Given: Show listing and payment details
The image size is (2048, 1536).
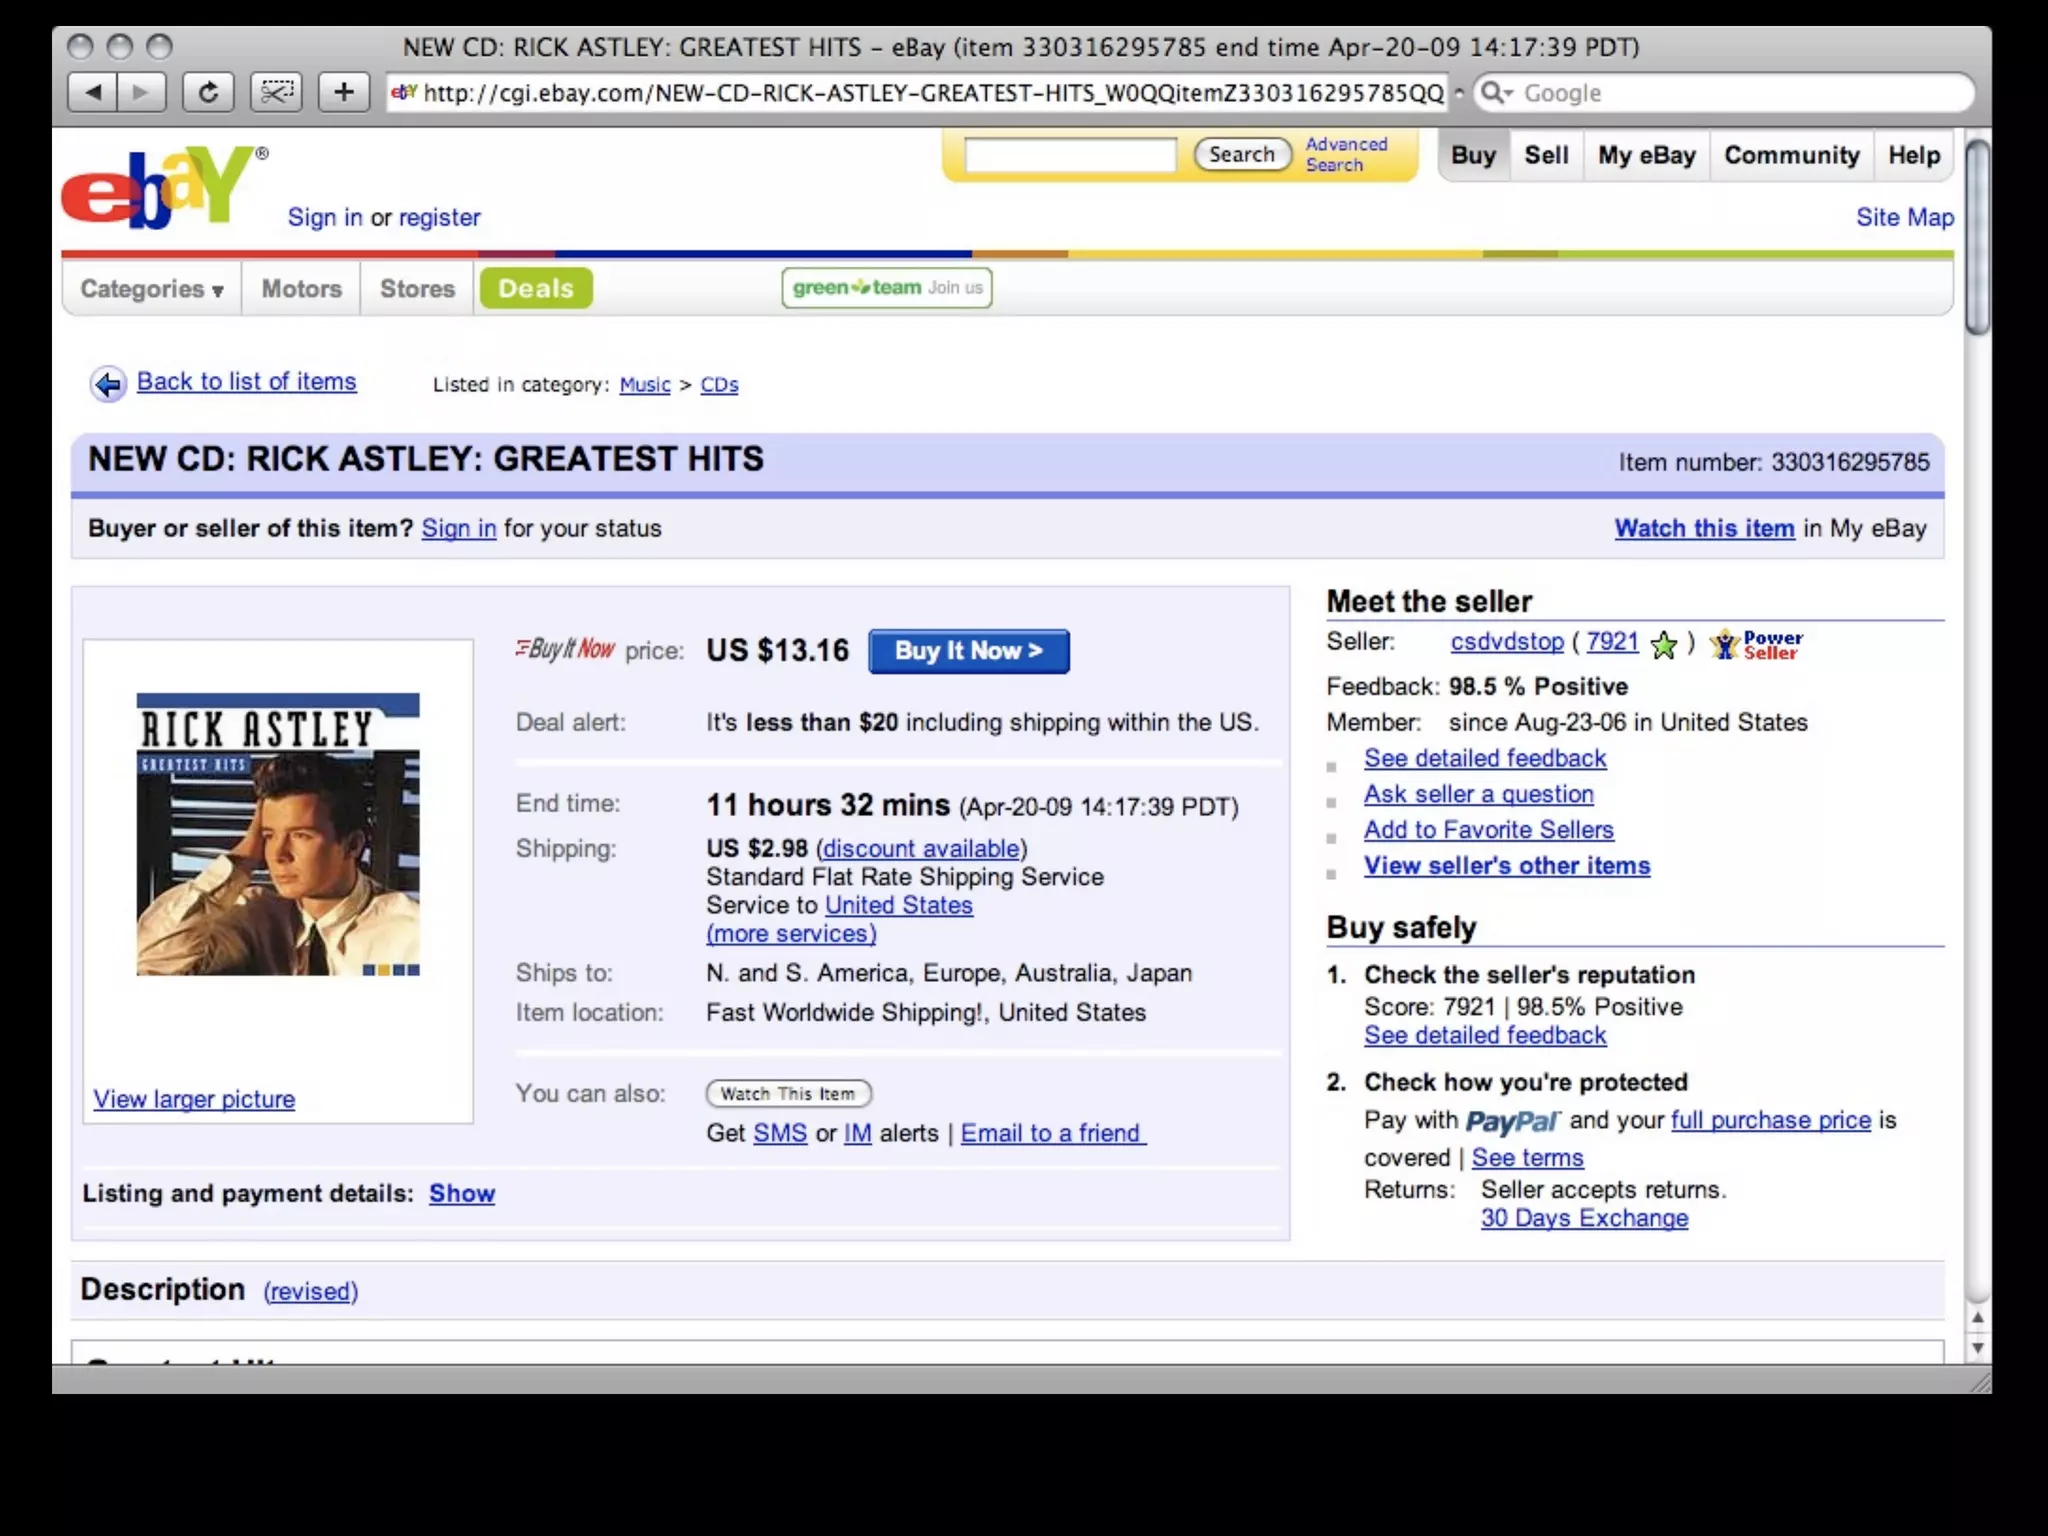Looking at the screenshot, I should click(x=461, y=1193).
